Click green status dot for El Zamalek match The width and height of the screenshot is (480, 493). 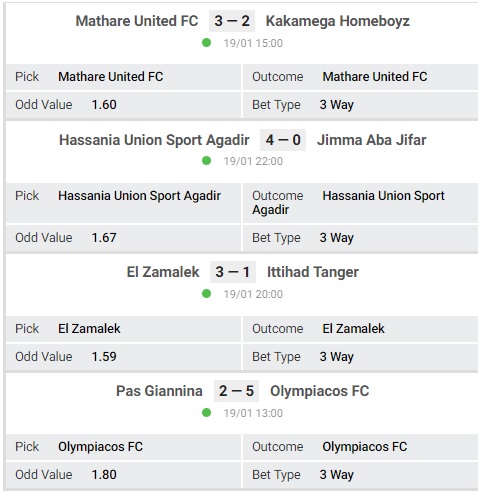pos(206,294)
